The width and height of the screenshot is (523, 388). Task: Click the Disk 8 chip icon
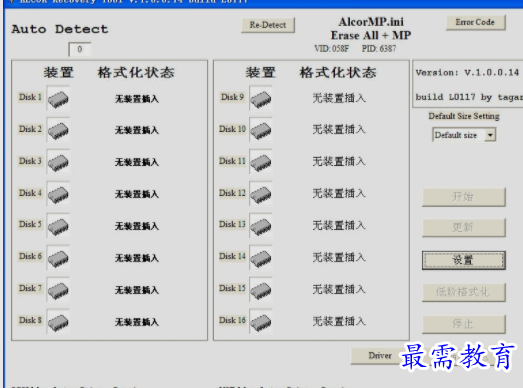[58, 322]
